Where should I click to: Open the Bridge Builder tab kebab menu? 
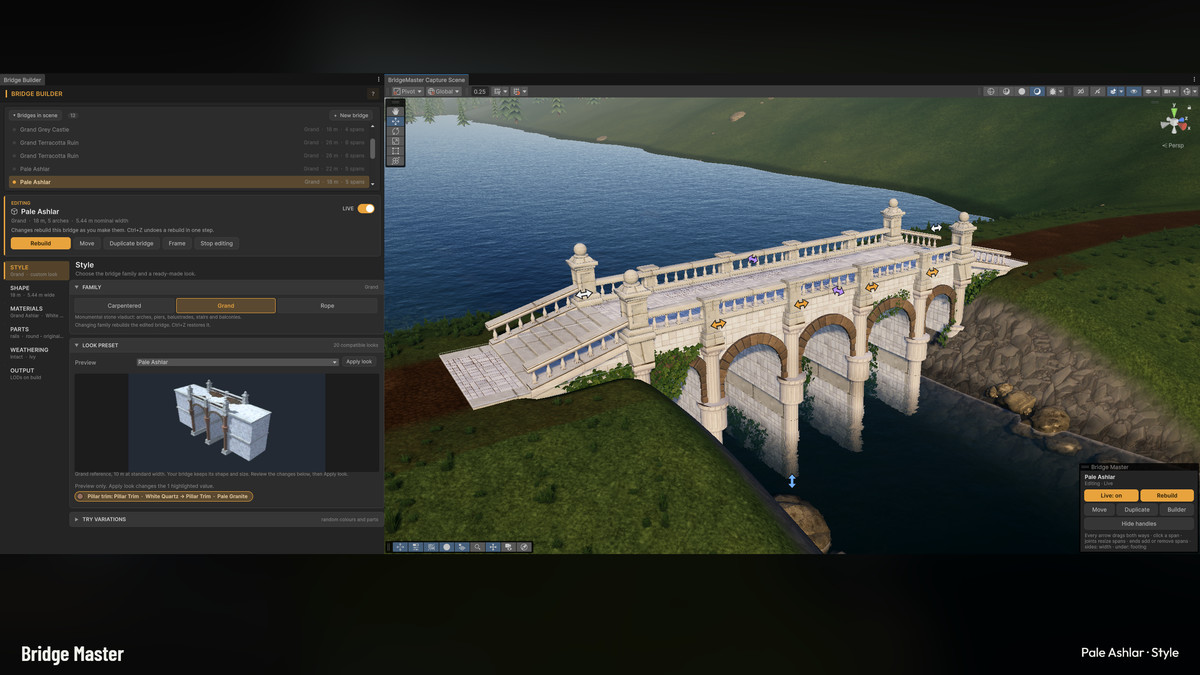pos(378,79)
